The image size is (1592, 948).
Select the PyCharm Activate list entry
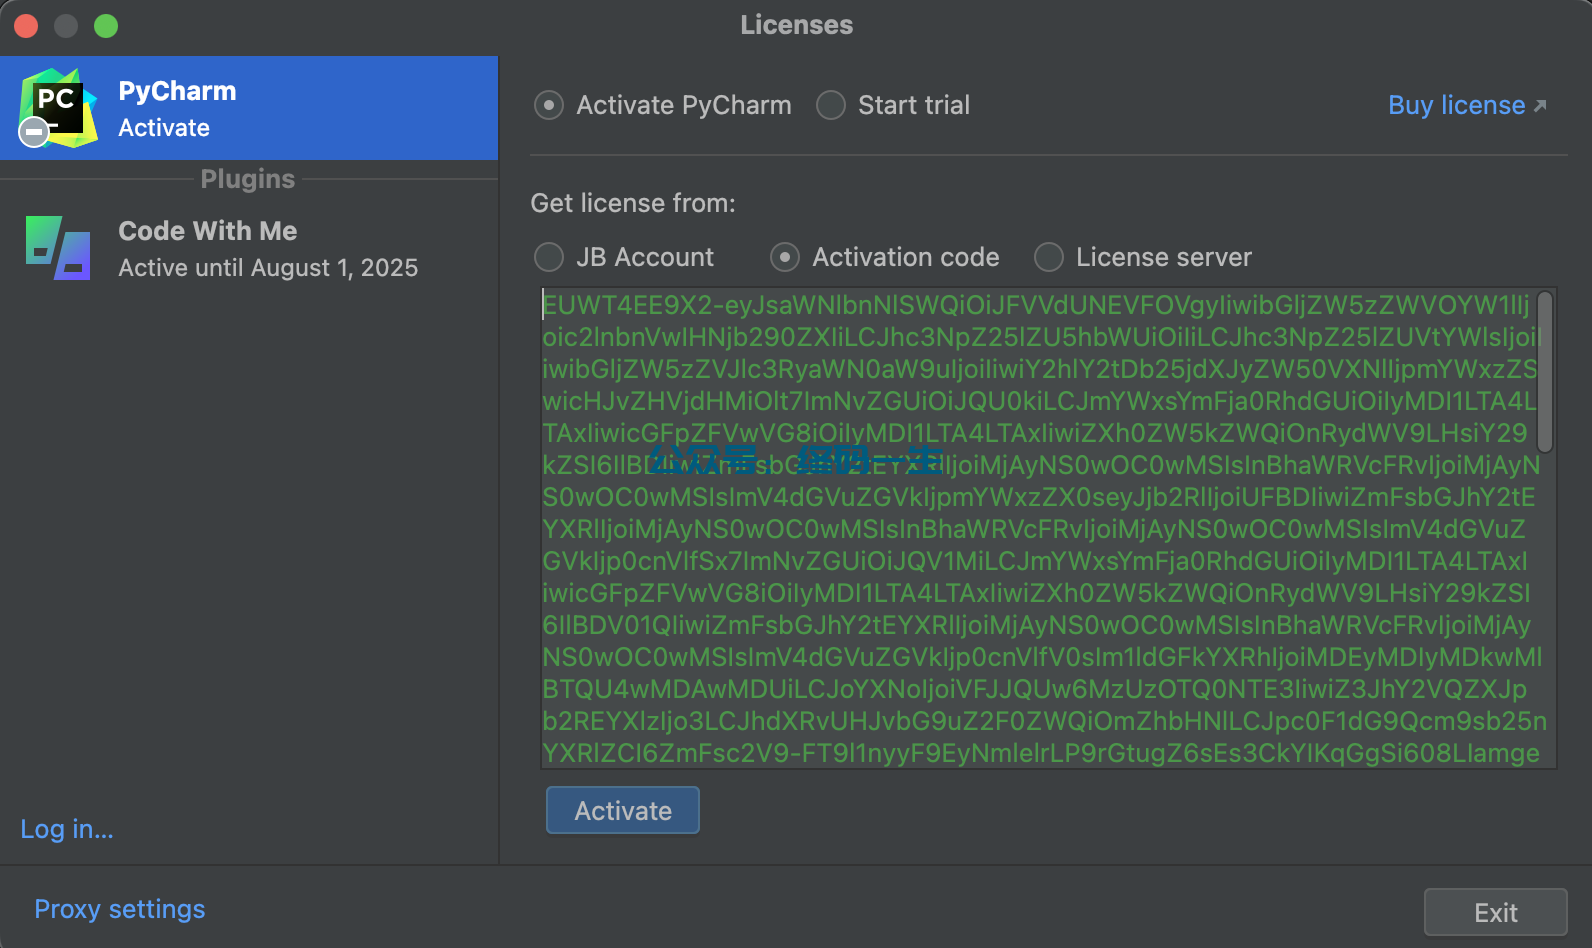pos(249,108)
